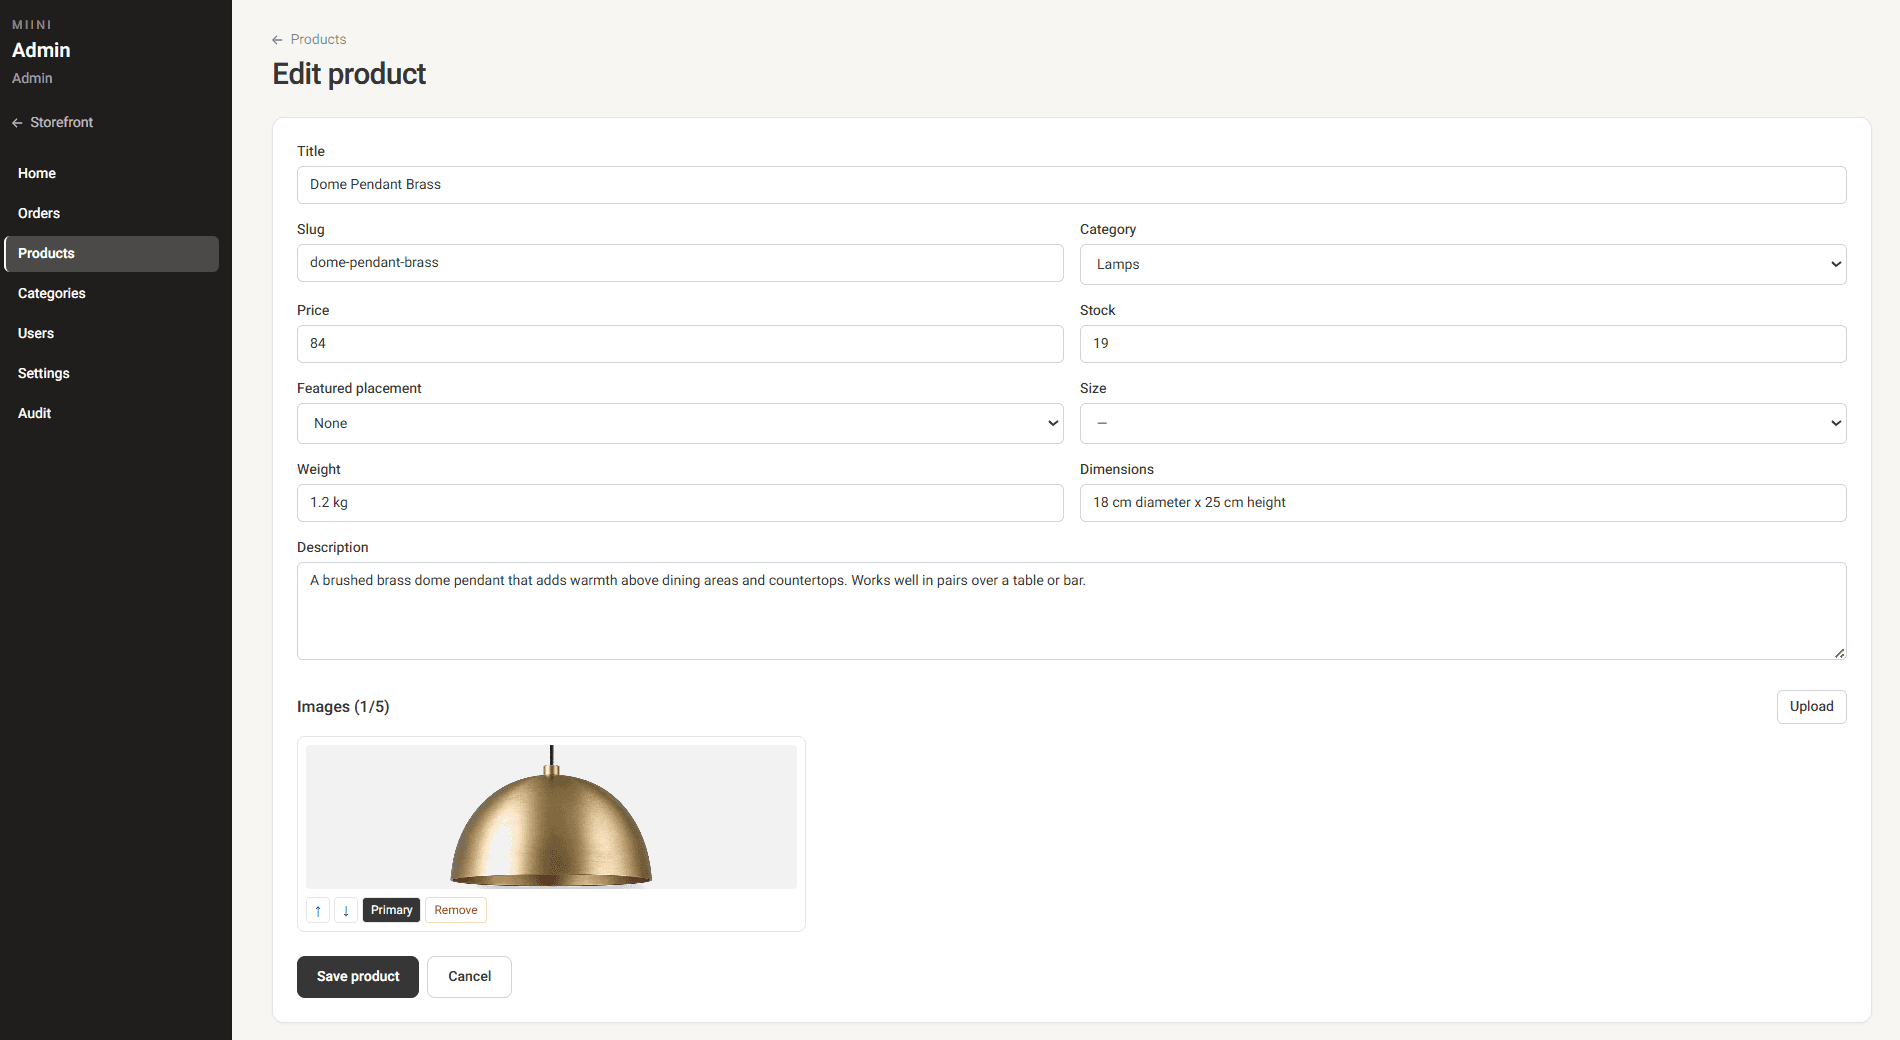Click into the Description text area
Viewport: 1900px width, 1040px height.
tap(1071, 611)
